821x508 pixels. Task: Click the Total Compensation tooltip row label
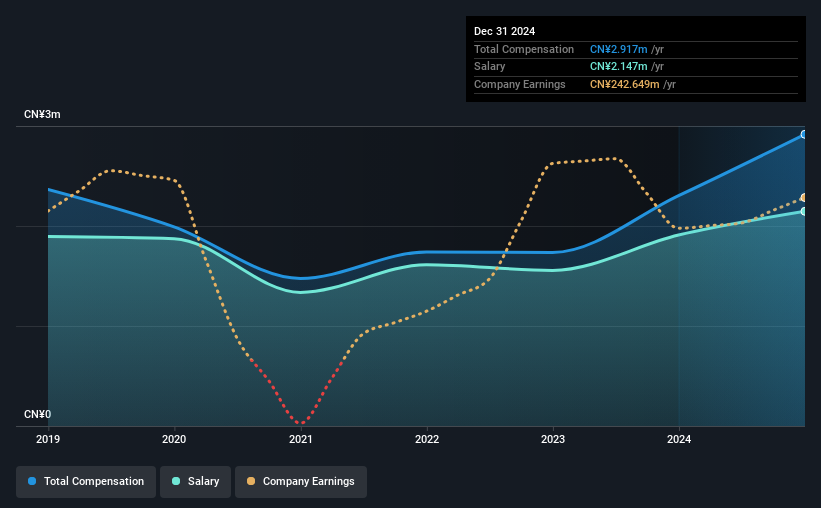coord(524,49)
